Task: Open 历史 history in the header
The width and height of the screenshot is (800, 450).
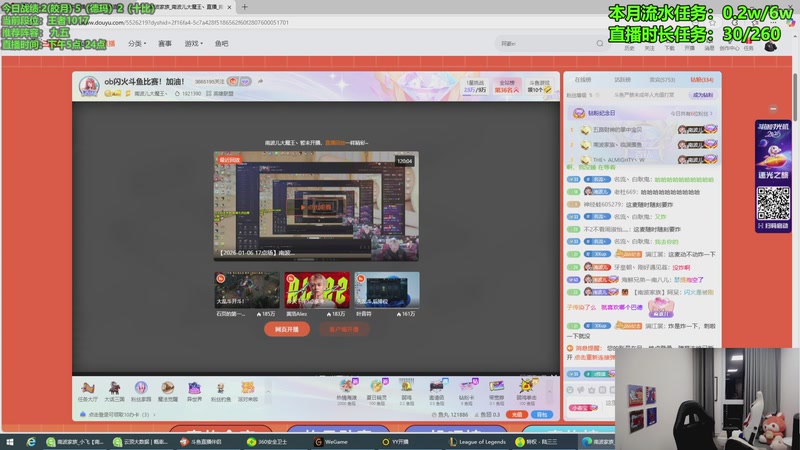Action: [x=629, y=48]
